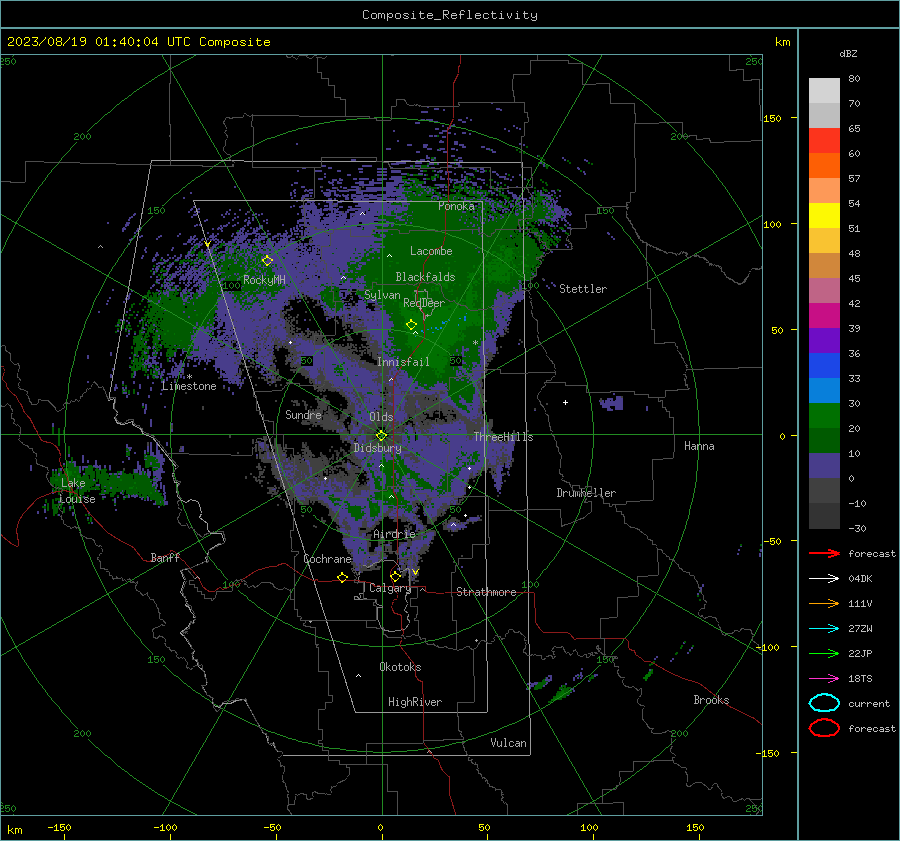The image size is (900, 841).
Task: Click the Sundre town label
Action: (x=304, y=414)
